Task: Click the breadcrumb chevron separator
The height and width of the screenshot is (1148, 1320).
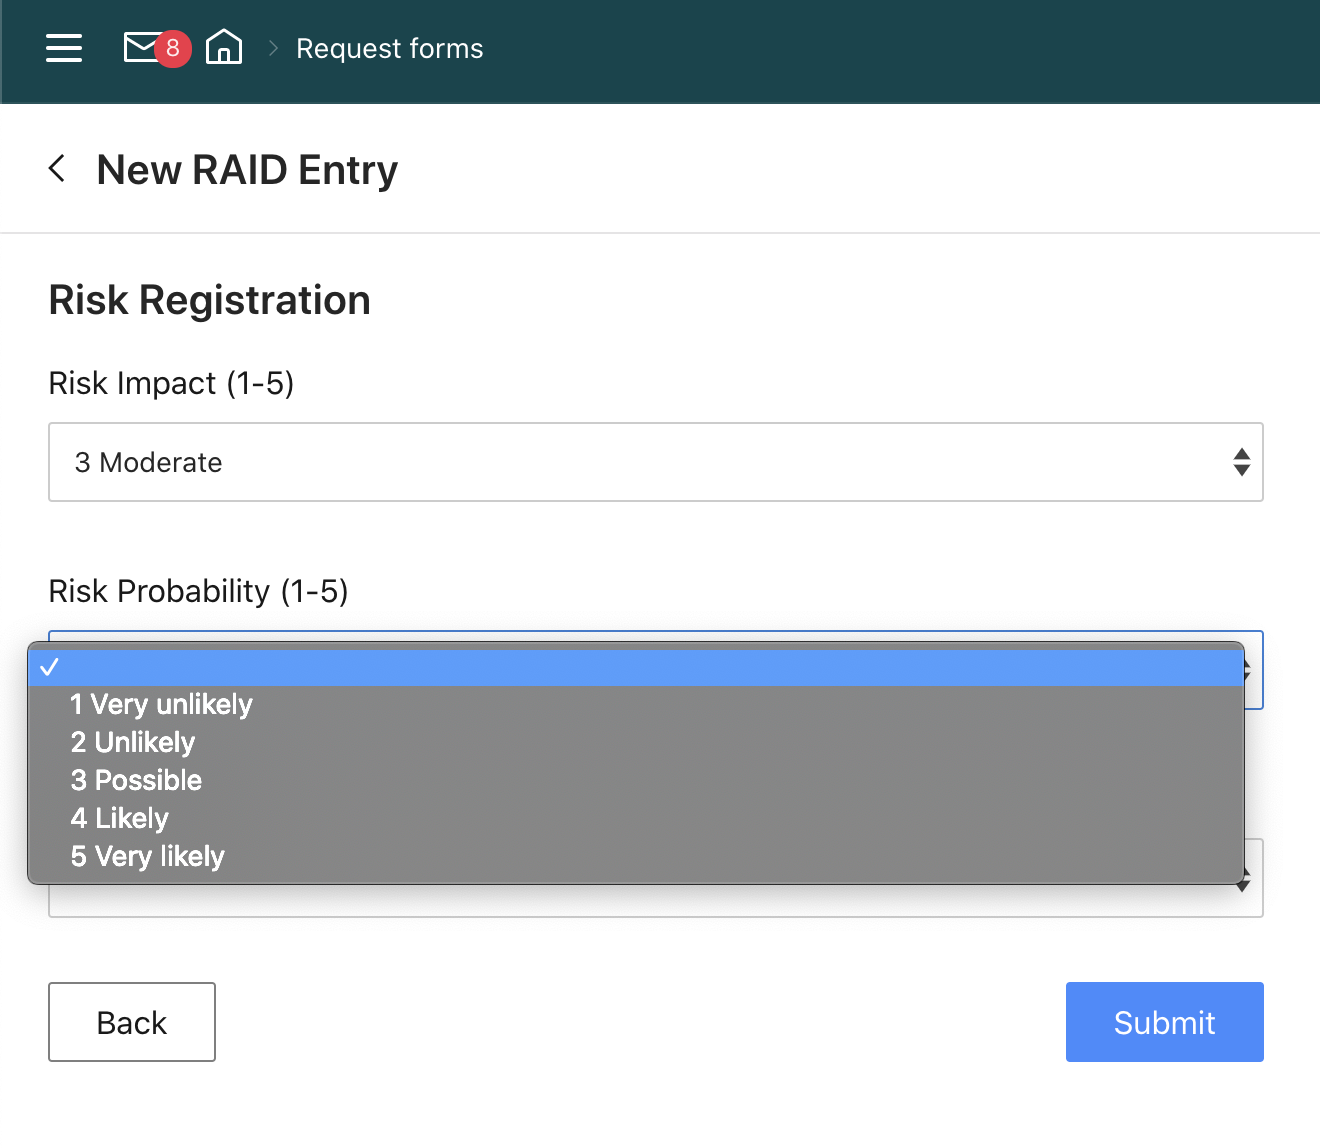Action: tap(273, 48)
